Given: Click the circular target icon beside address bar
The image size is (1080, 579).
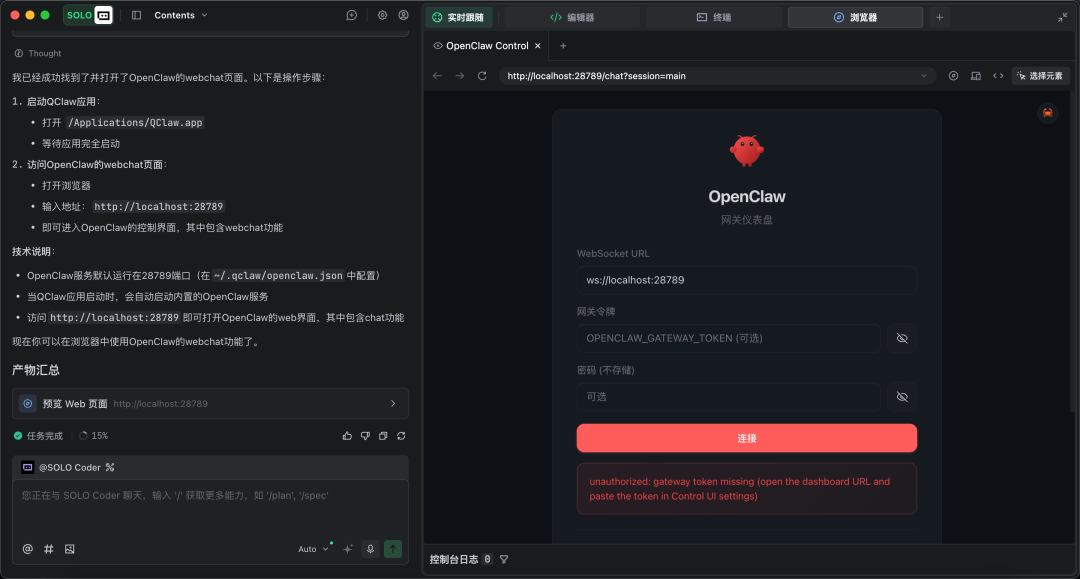Looking at the screenshot, I should coord(953,76).
